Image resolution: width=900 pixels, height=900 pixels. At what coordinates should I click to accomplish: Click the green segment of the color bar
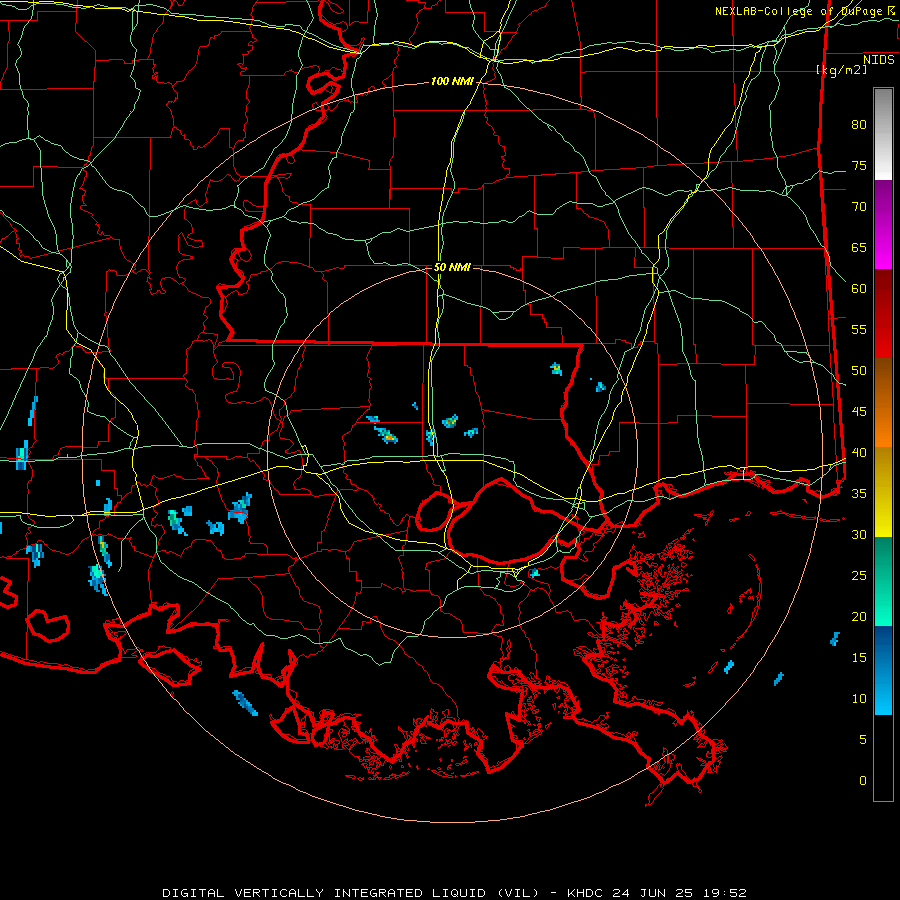[883, 581]
